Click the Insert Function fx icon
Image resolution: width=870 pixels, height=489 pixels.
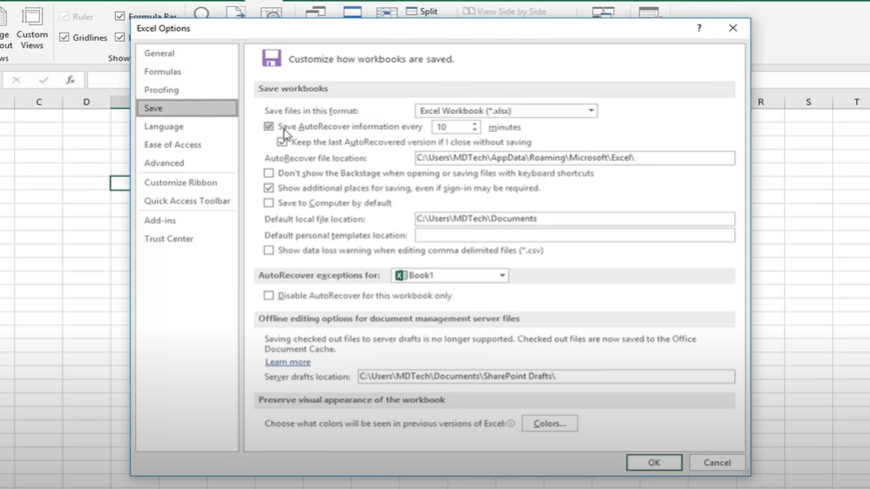click(70, 80)
